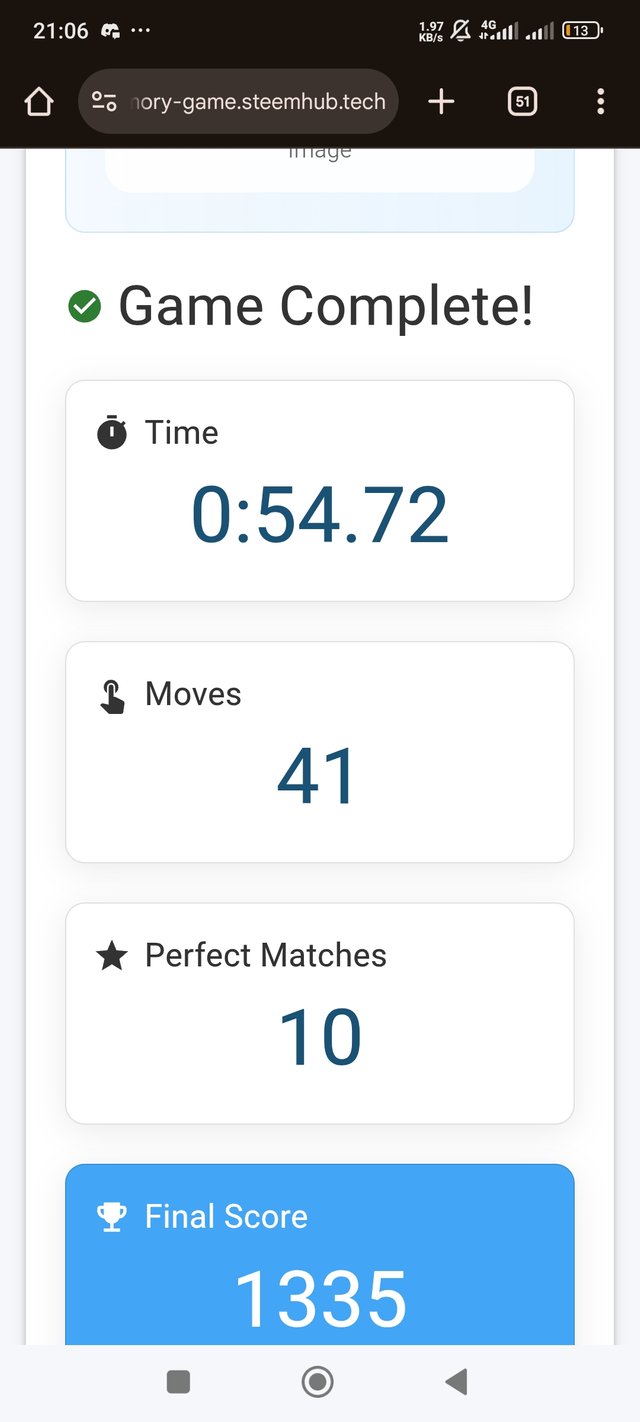Tap the Final Score value 1335

pyautogui.click(x=320, y=1299)
